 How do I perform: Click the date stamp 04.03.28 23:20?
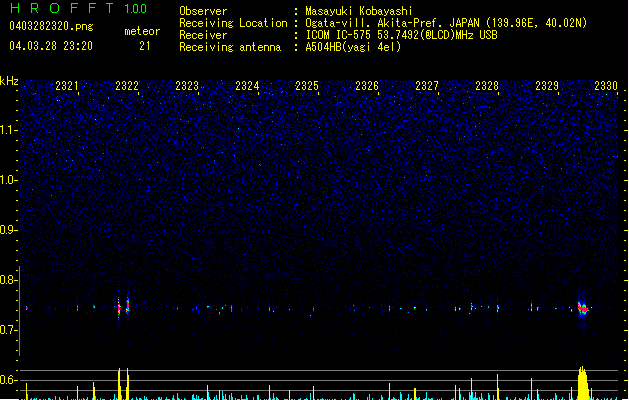pos(51,46)
